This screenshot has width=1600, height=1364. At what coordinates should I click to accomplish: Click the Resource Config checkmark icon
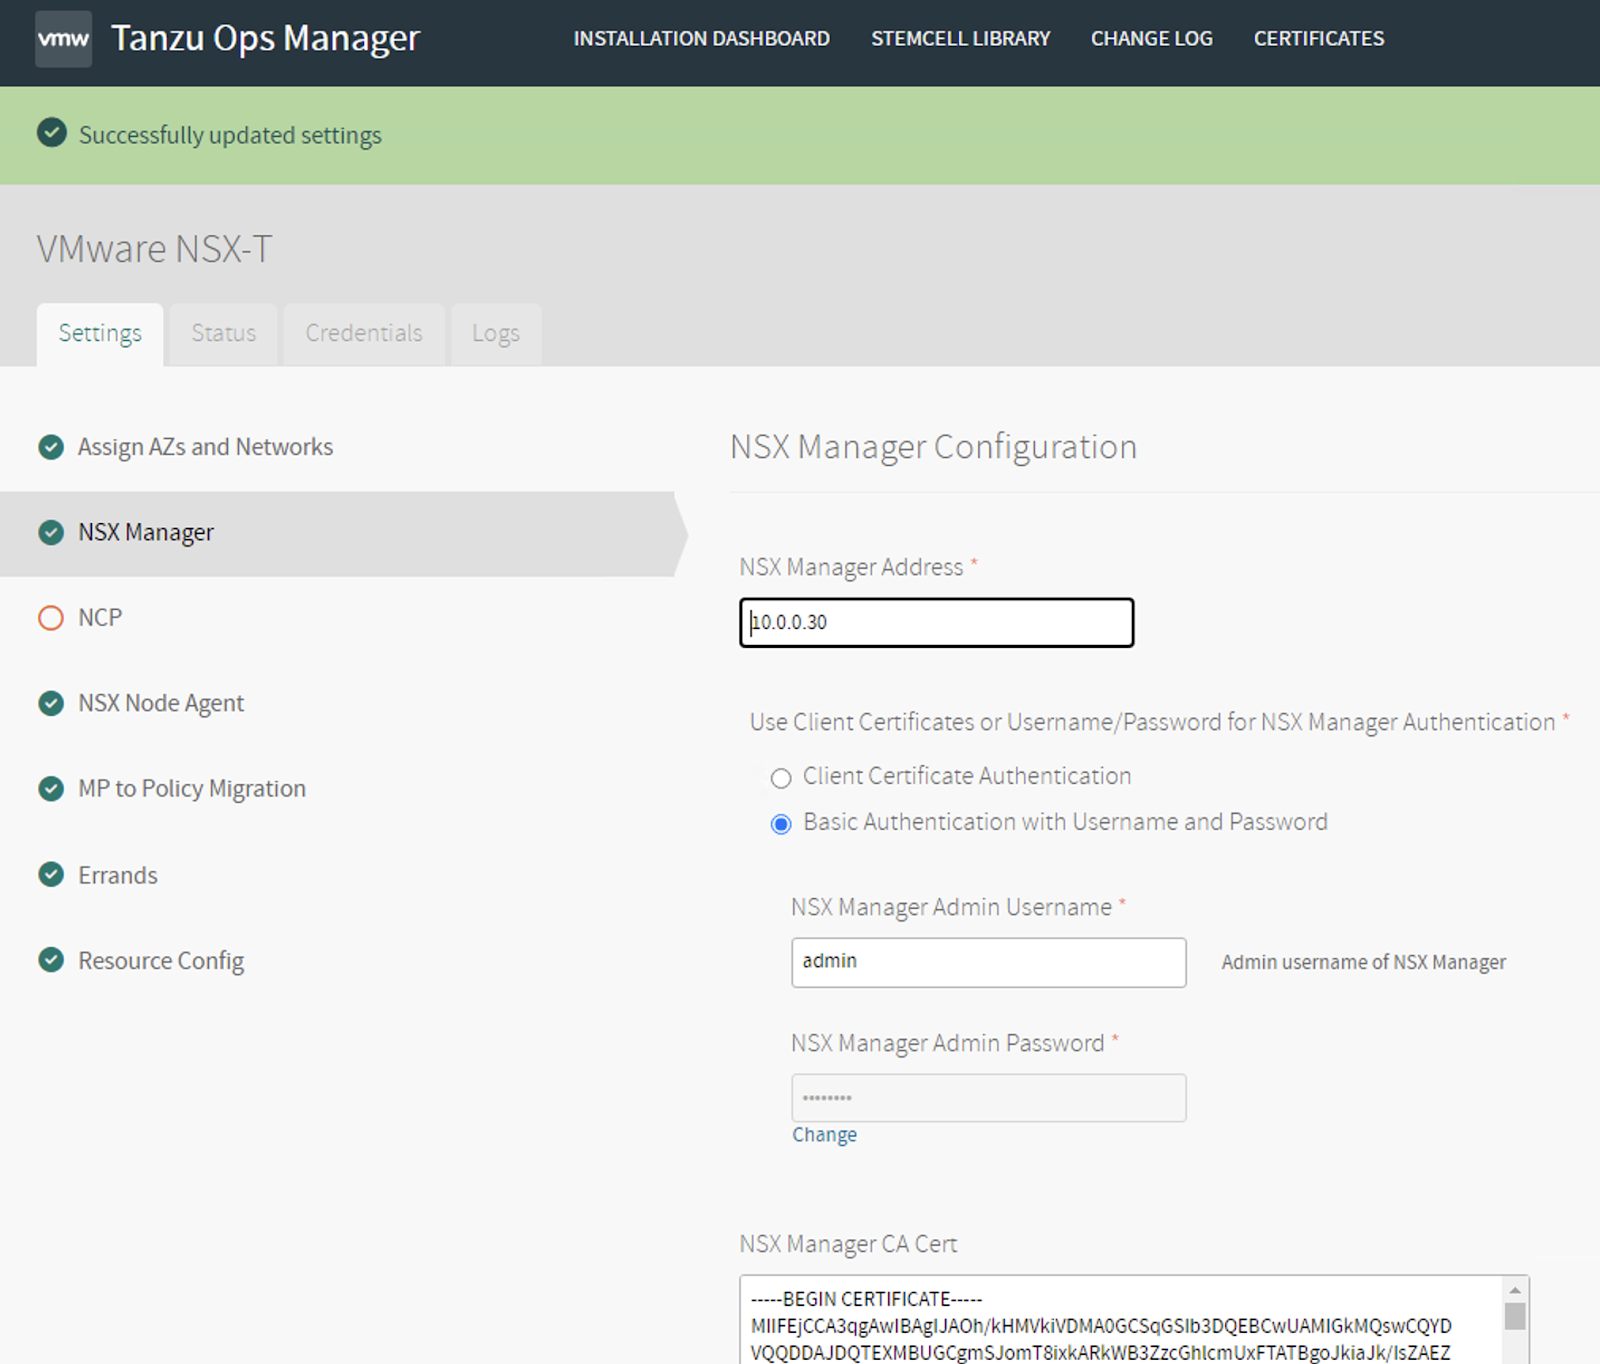pyautogui.click(x=51, y=960)
